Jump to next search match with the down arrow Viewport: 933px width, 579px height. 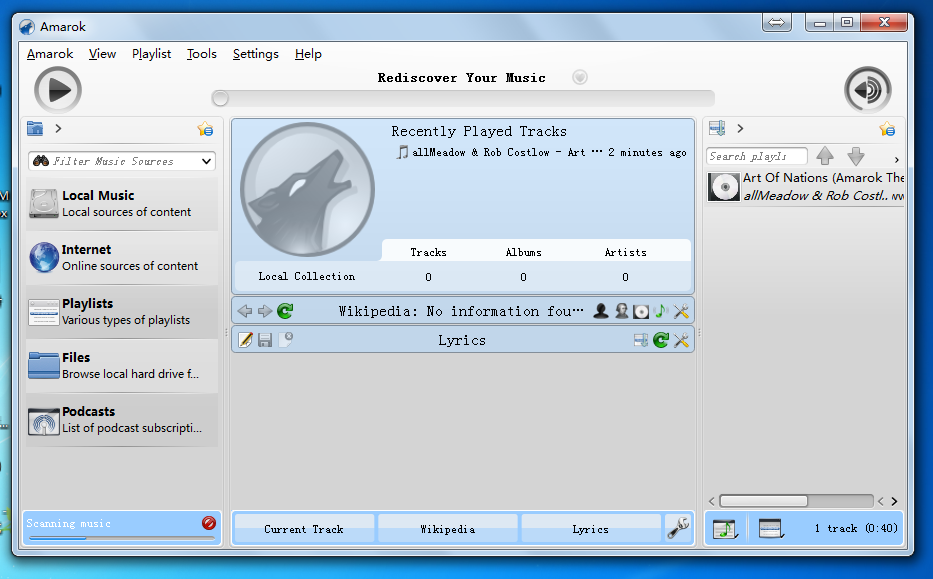pyautogui.click(x=856, y=156)
